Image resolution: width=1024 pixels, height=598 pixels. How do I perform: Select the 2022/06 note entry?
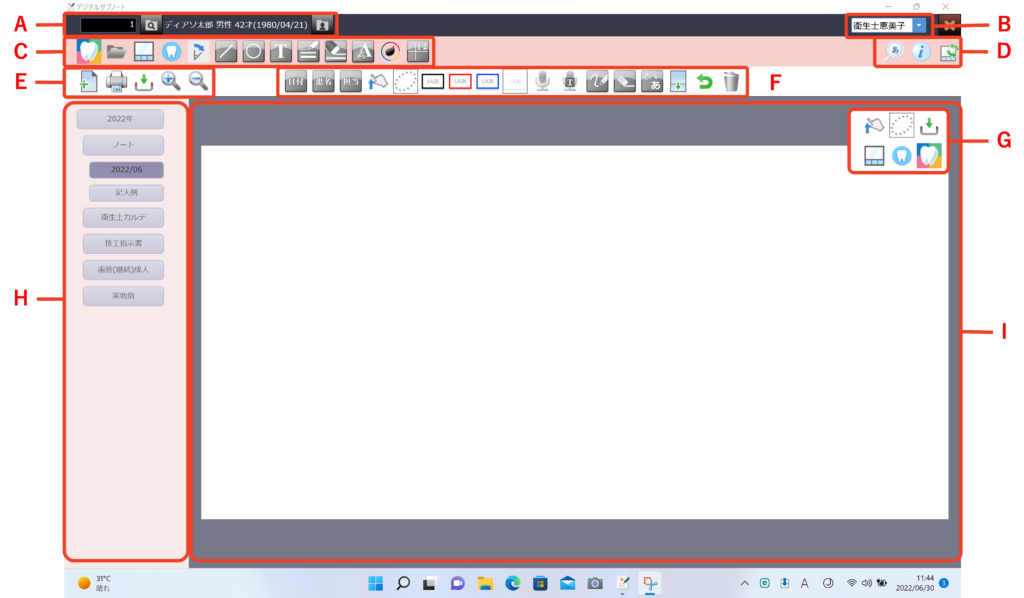[126, 170]
